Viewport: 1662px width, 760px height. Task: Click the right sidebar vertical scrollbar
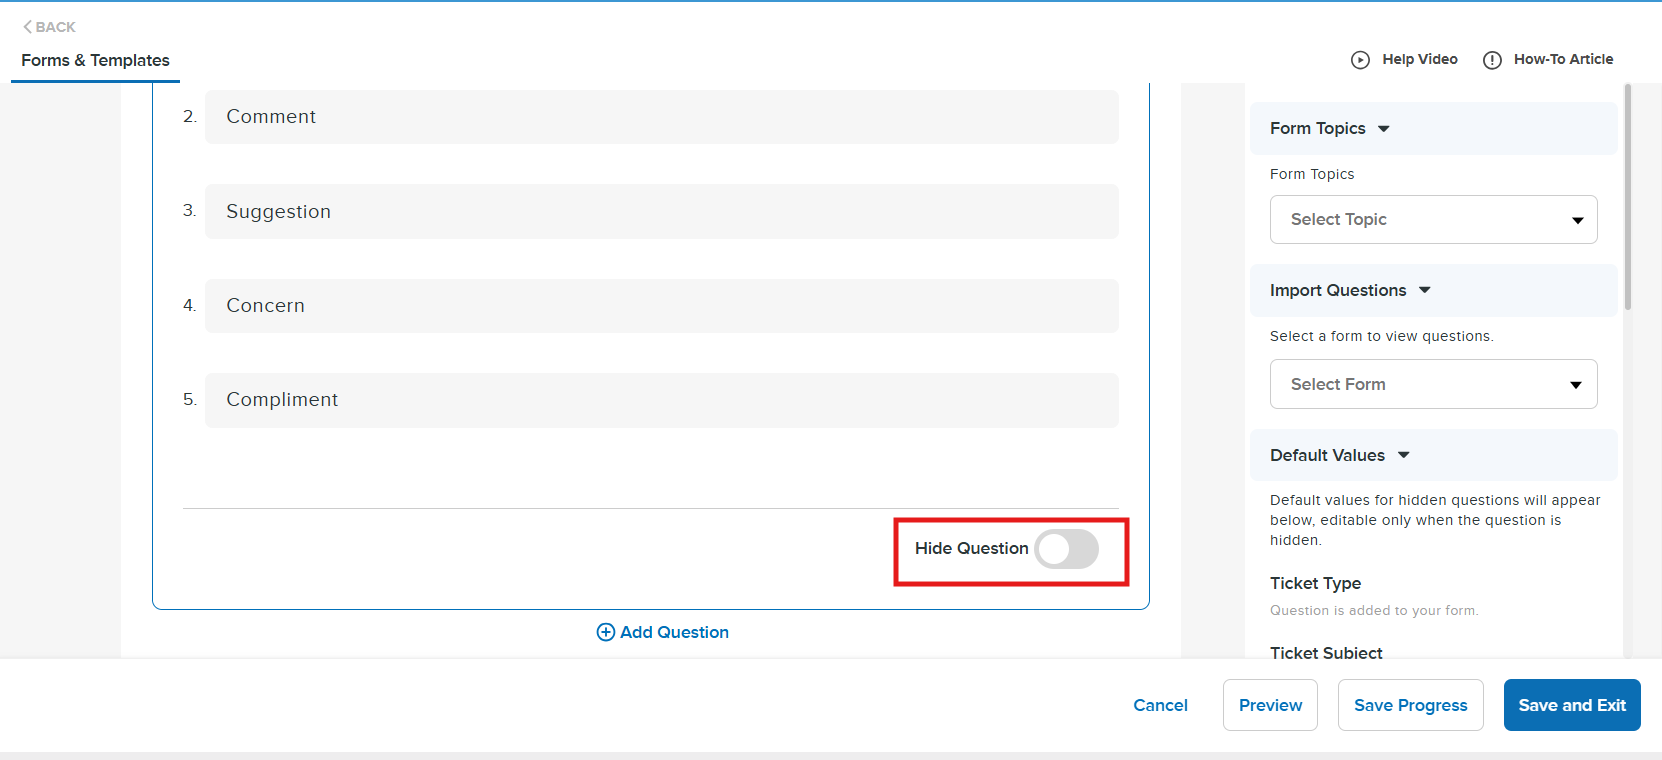(1628, 200)
